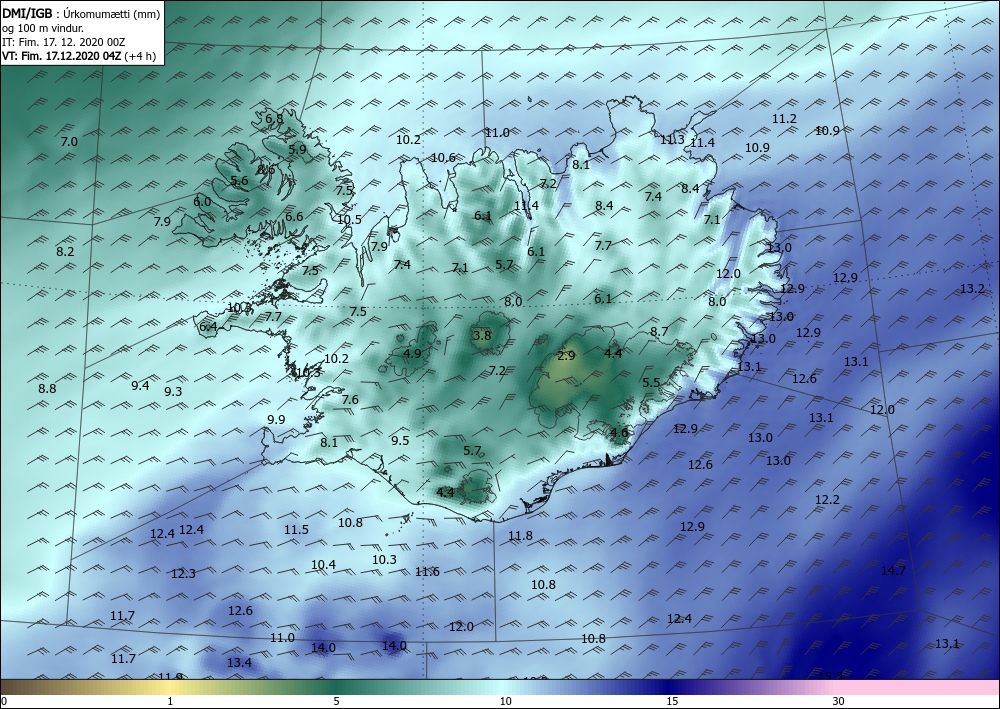
Task: Click the value '8.7' on the map
Action: [x=659, y=332]
